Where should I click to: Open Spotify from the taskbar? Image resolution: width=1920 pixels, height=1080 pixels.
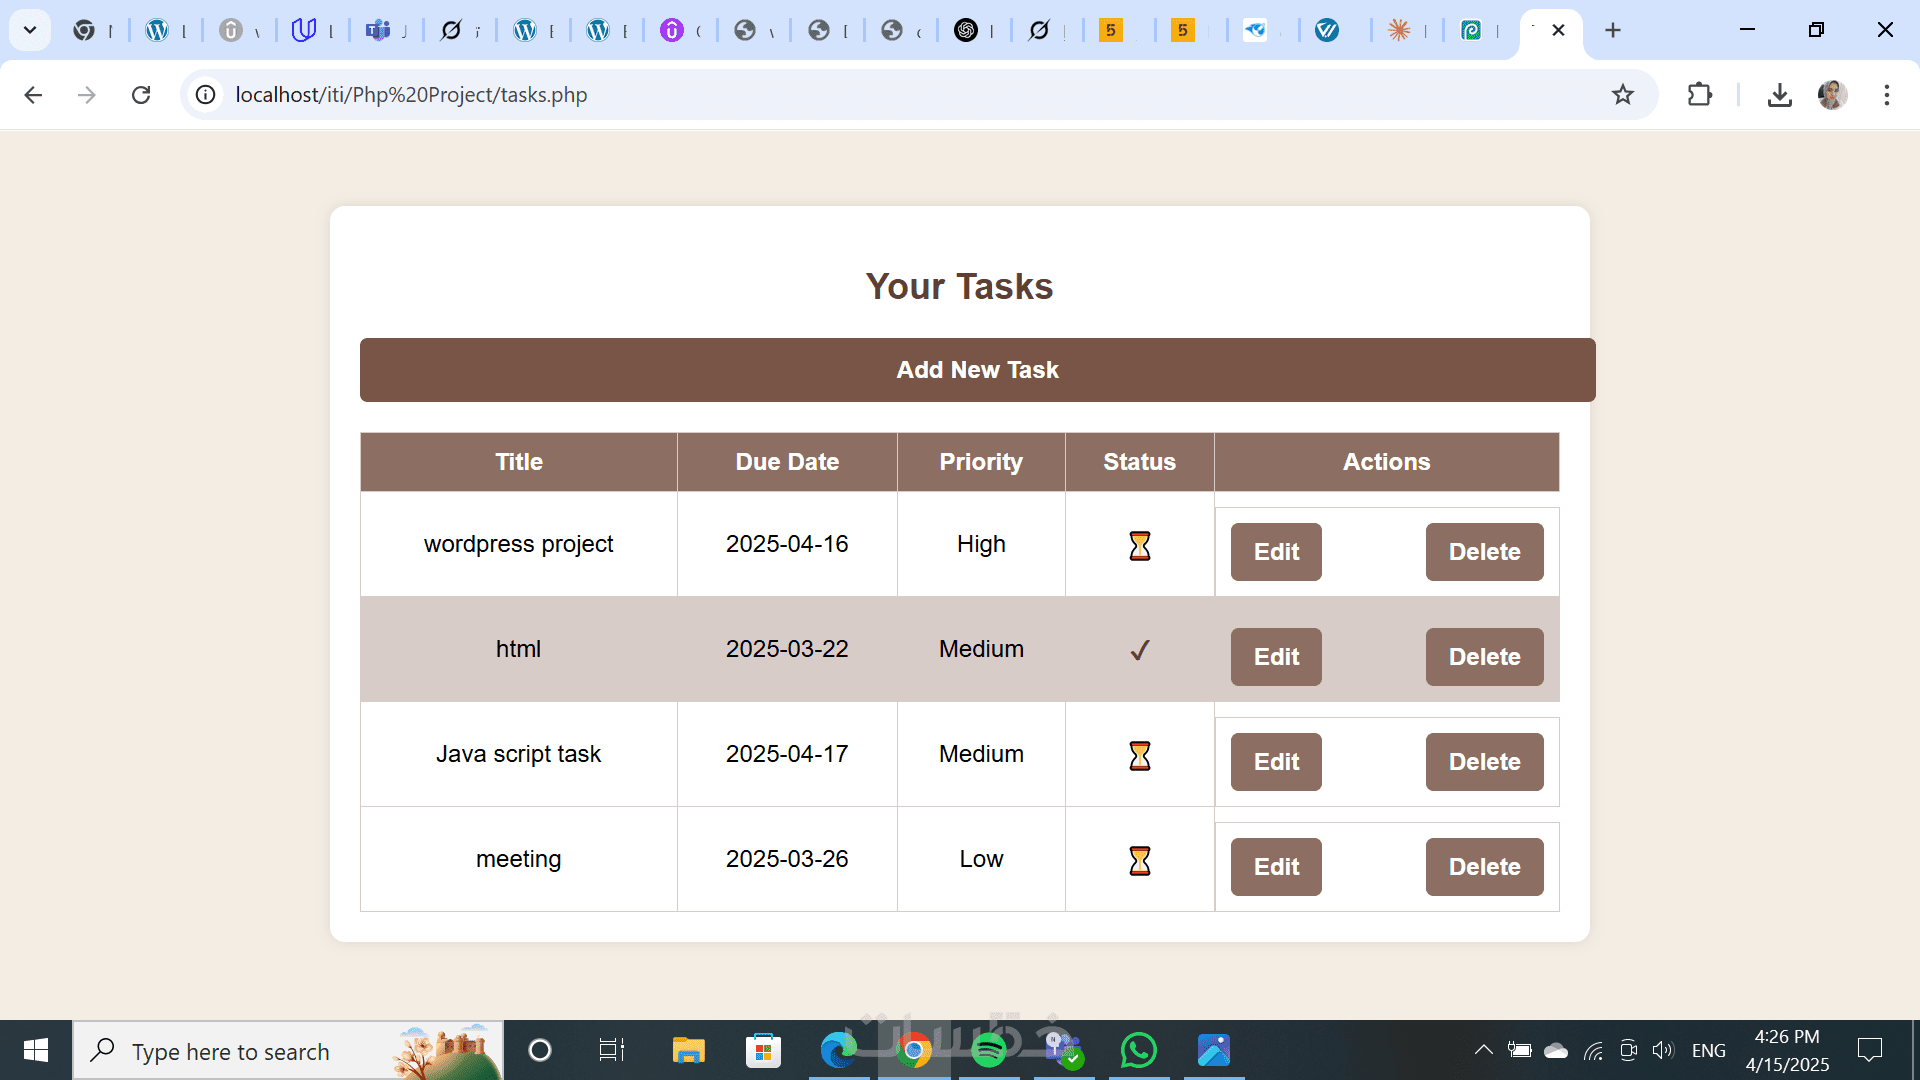coord(988,1050)
